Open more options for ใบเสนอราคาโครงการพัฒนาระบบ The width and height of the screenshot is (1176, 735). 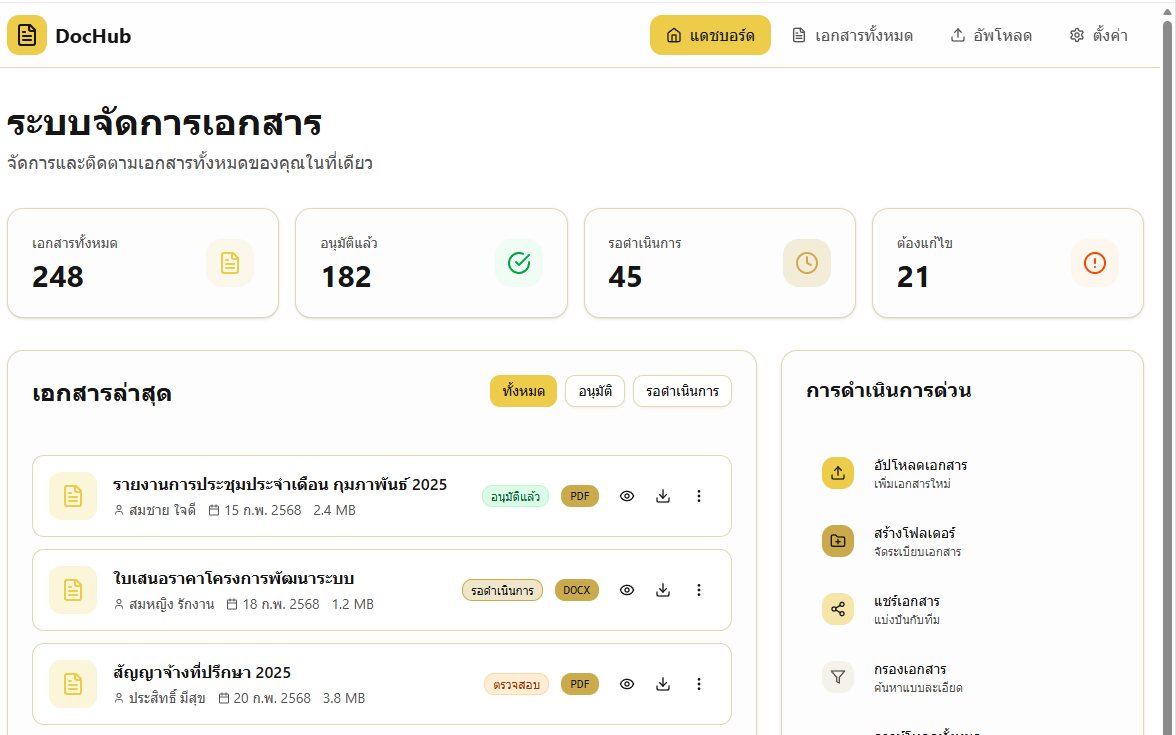(x=698, y=590)
